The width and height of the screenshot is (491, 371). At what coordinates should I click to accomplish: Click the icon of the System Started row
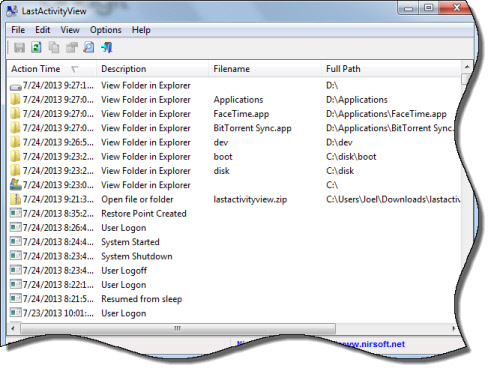click(16, 241)
